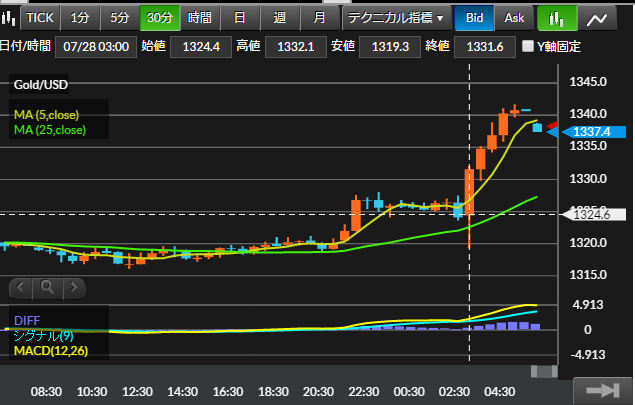This screenshot has width=635, height=405.
Task: Select the 週 weekly timeframe
Action: [x=279, y=18]
